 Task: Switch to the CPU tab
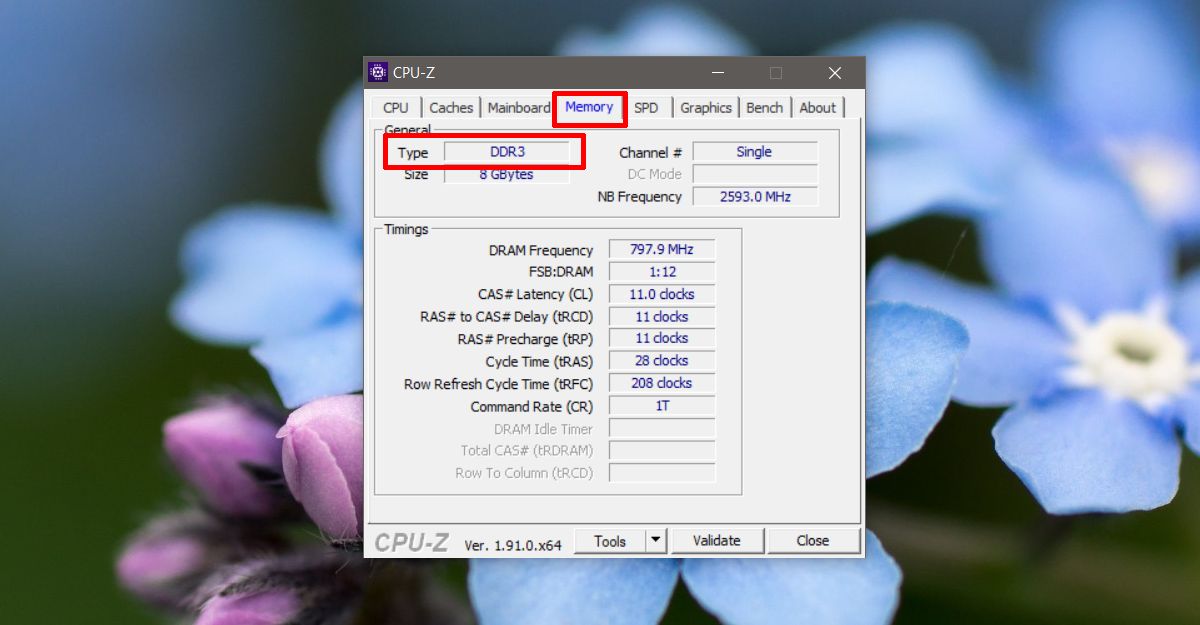click(396, 108)
